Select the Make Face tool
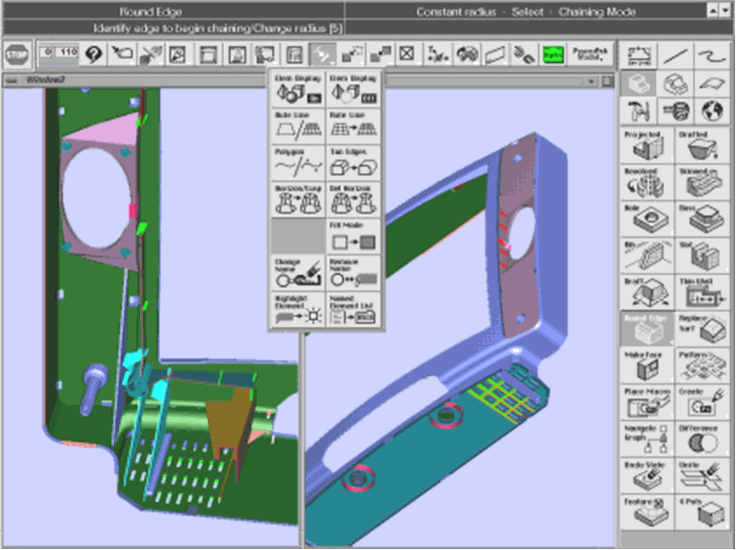 point(647,366)
